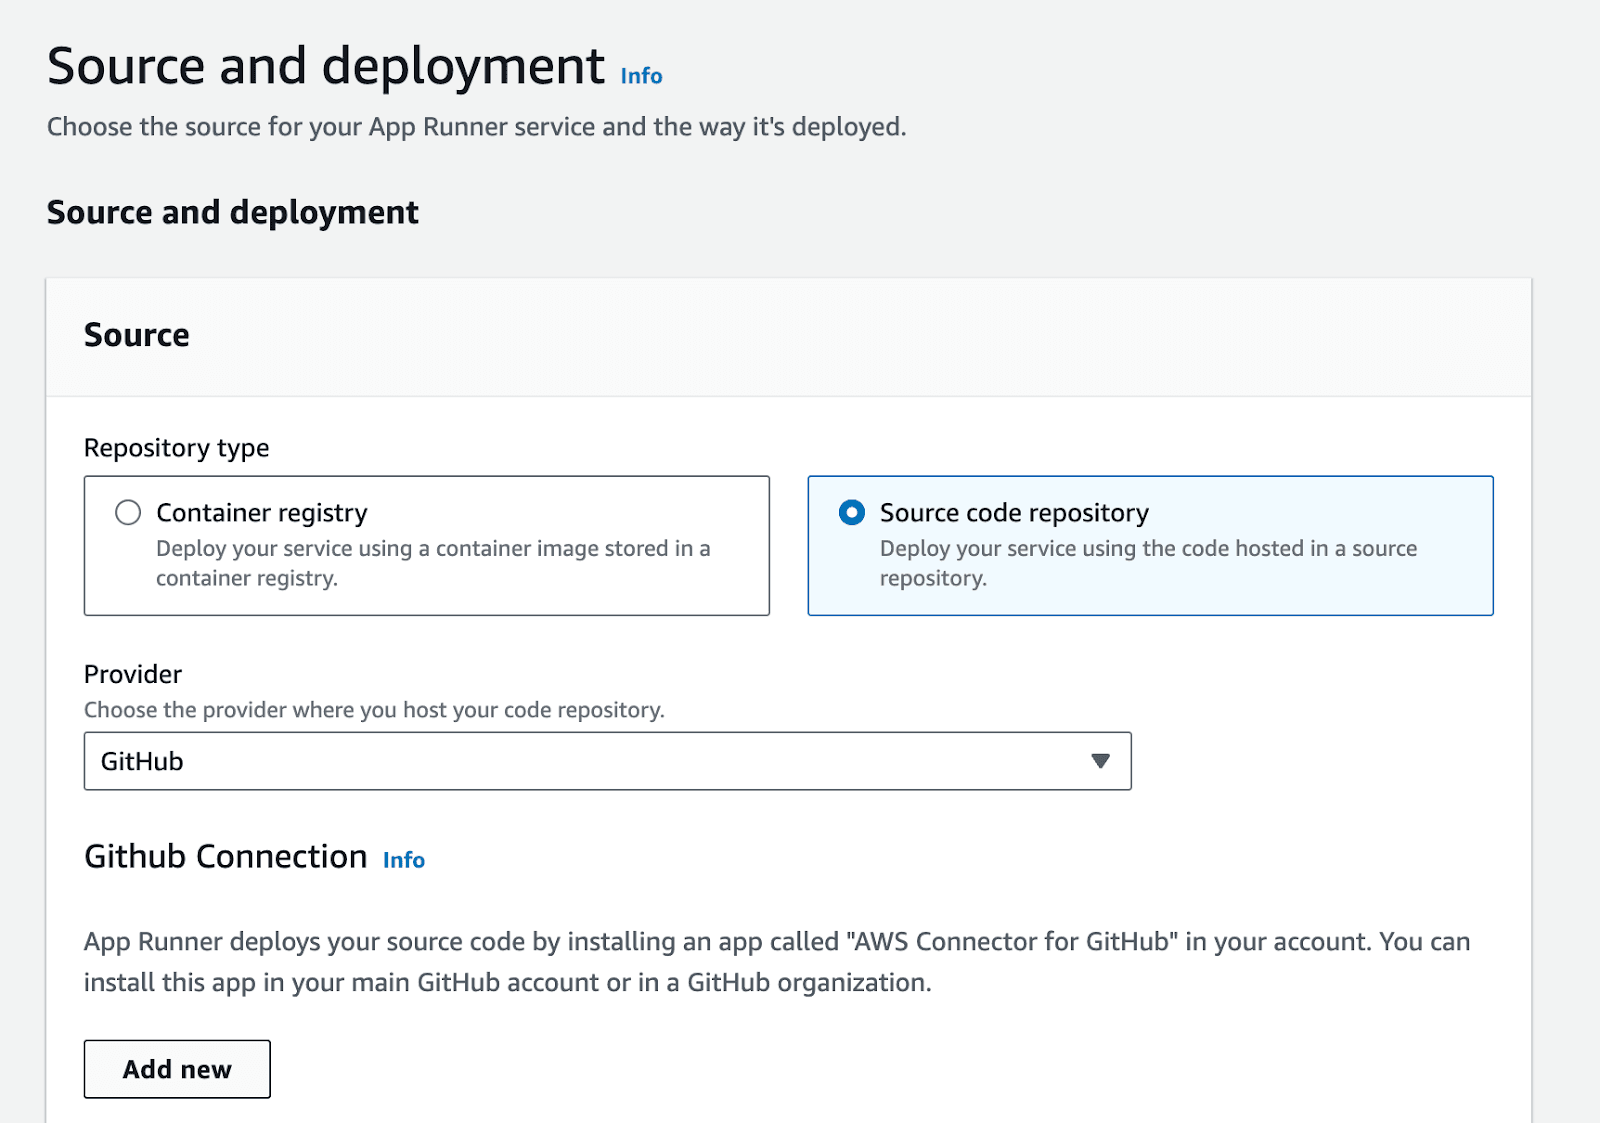Image resolution: width=1600 pixels, height=1123 pixels.
Task: Click the Add new connection button
Action: click(x=177, y=1069)
